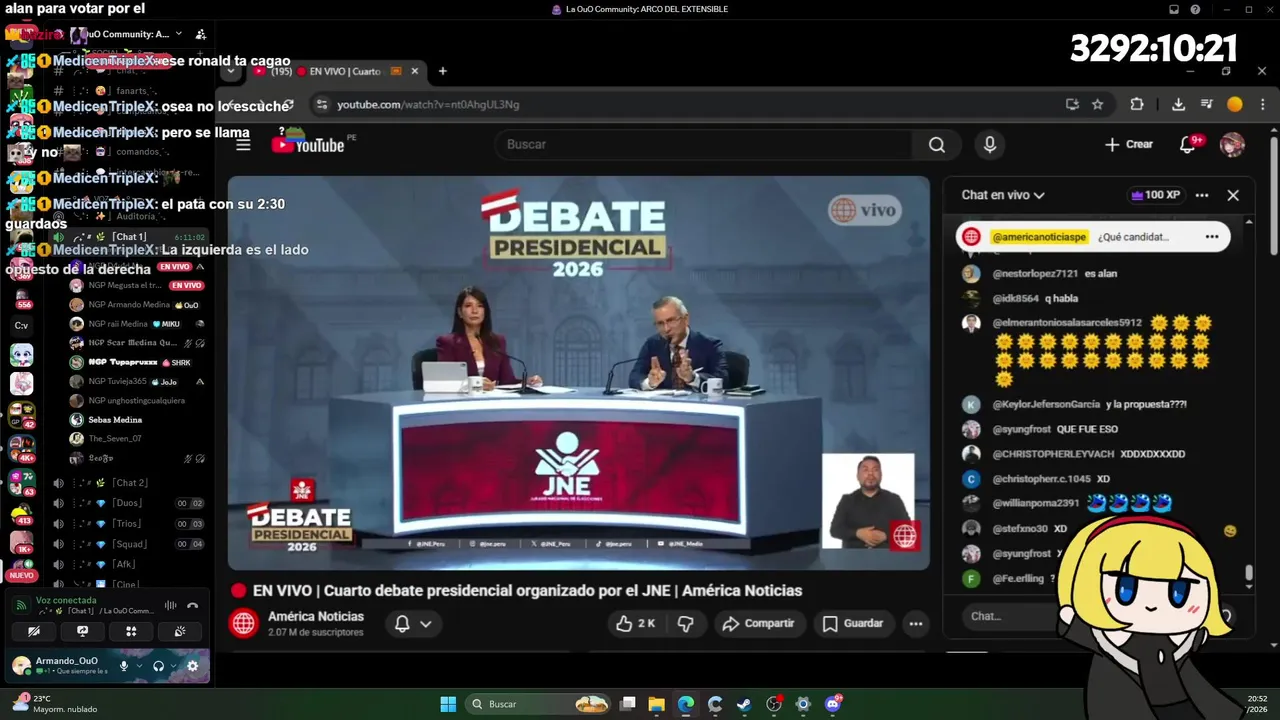Join the Squad voice channel
The image size is (1280, 720).
point(130,544)
